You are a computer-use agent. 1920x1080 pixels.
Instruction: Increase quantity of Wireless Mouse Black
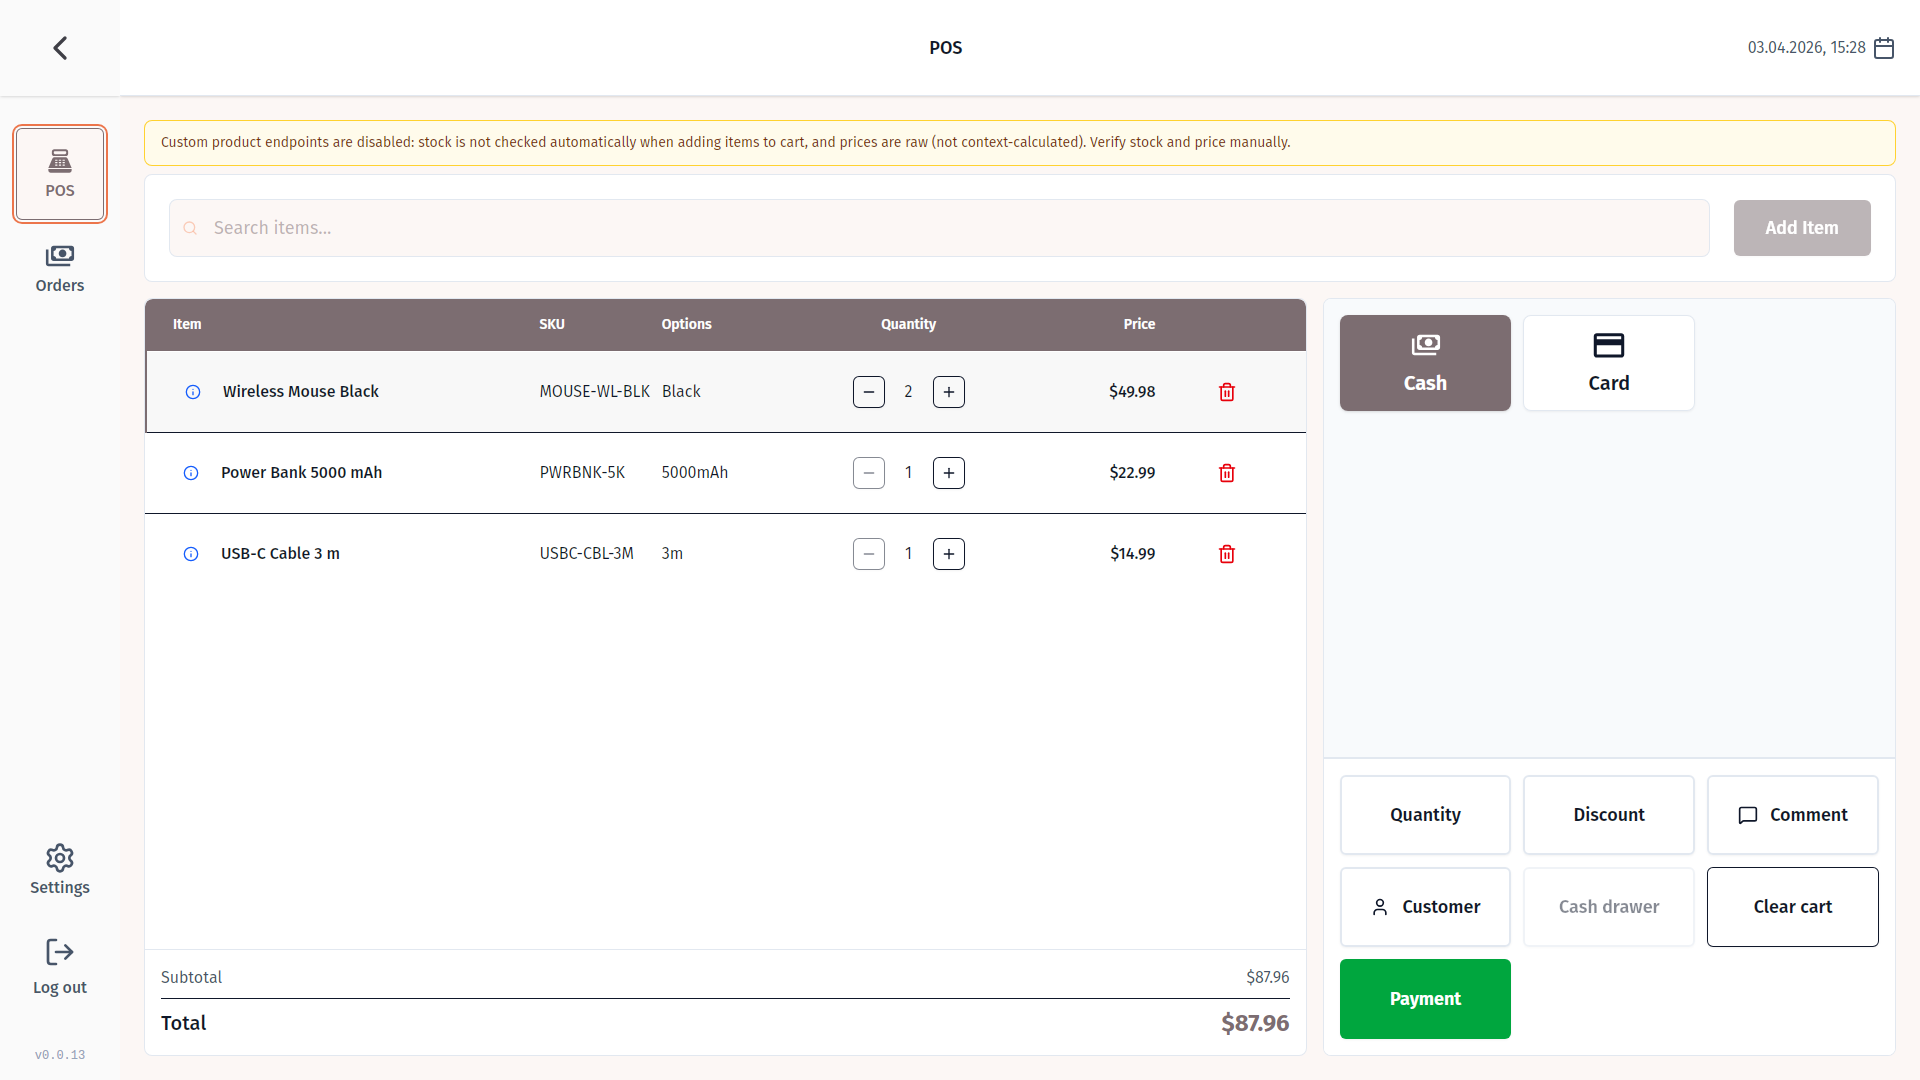point(949,392)
